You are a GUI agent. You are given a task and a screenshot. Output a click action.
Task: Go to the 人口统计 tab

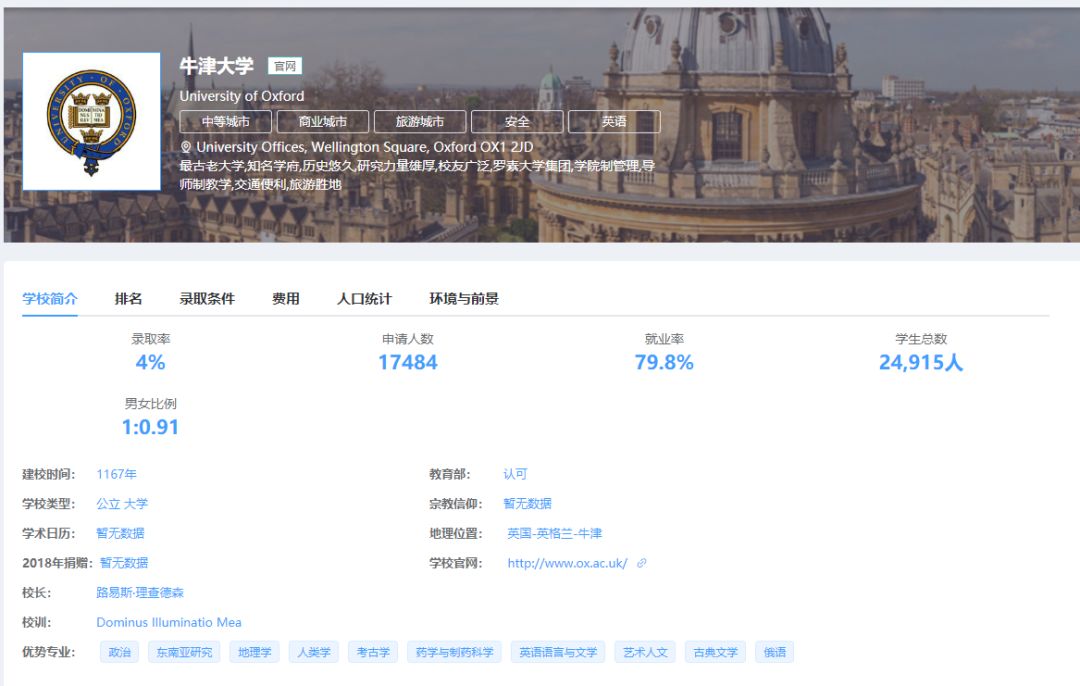tap(364, 299)
